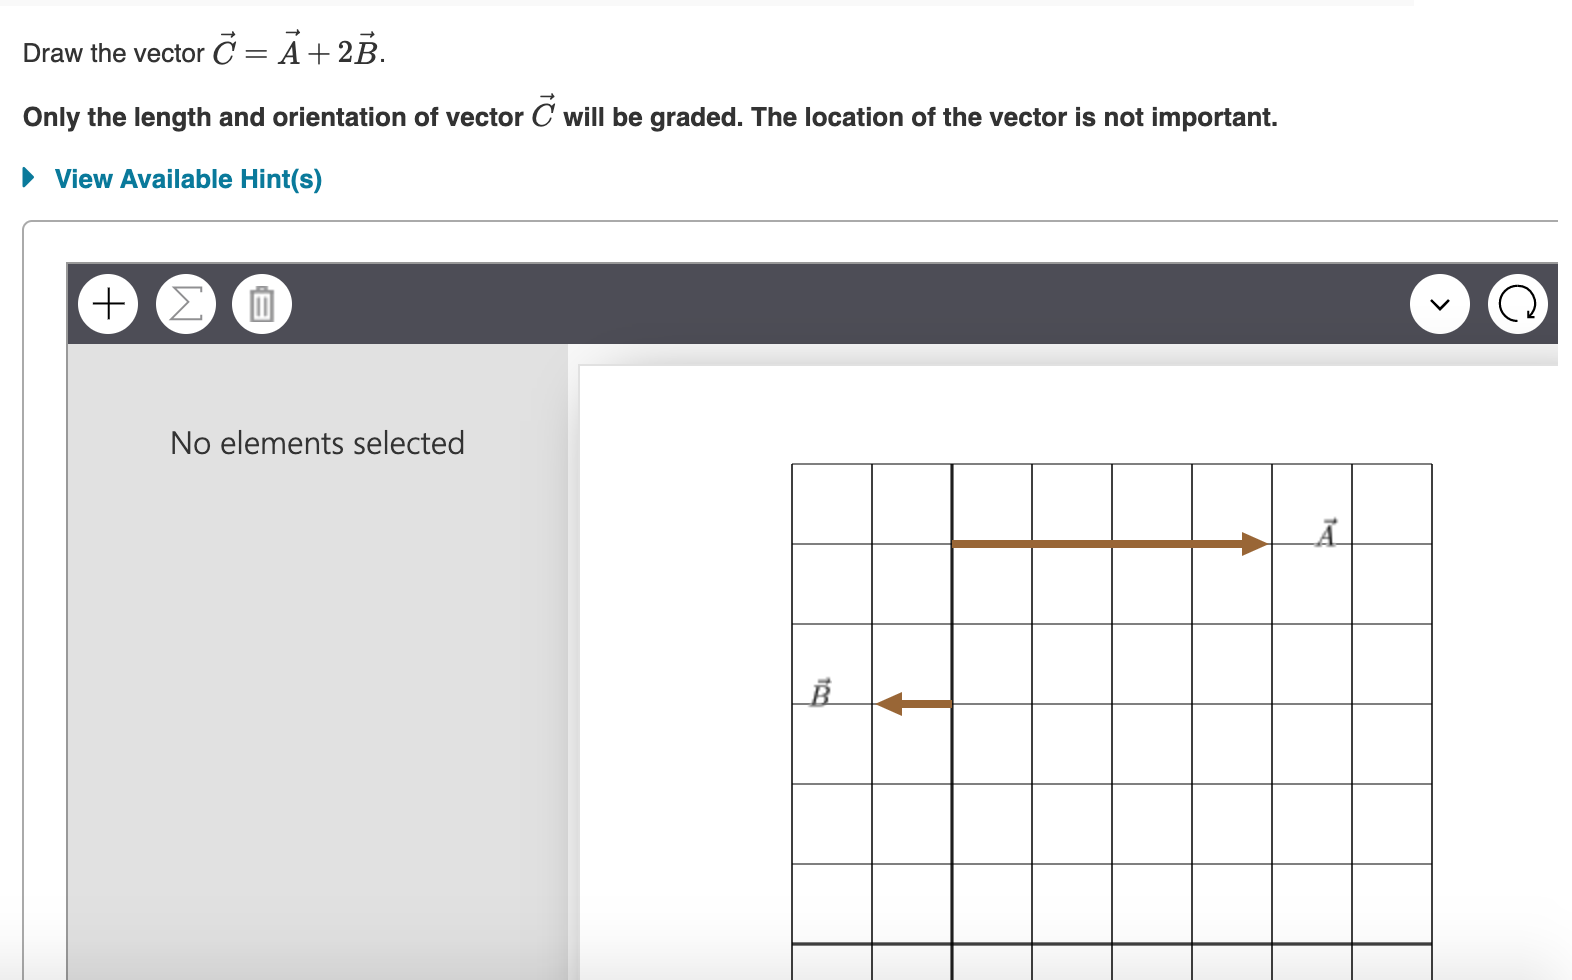This screenshot has height=980, width=1572.
Task: Click the label B next to its vector
Action: point(820,692)
